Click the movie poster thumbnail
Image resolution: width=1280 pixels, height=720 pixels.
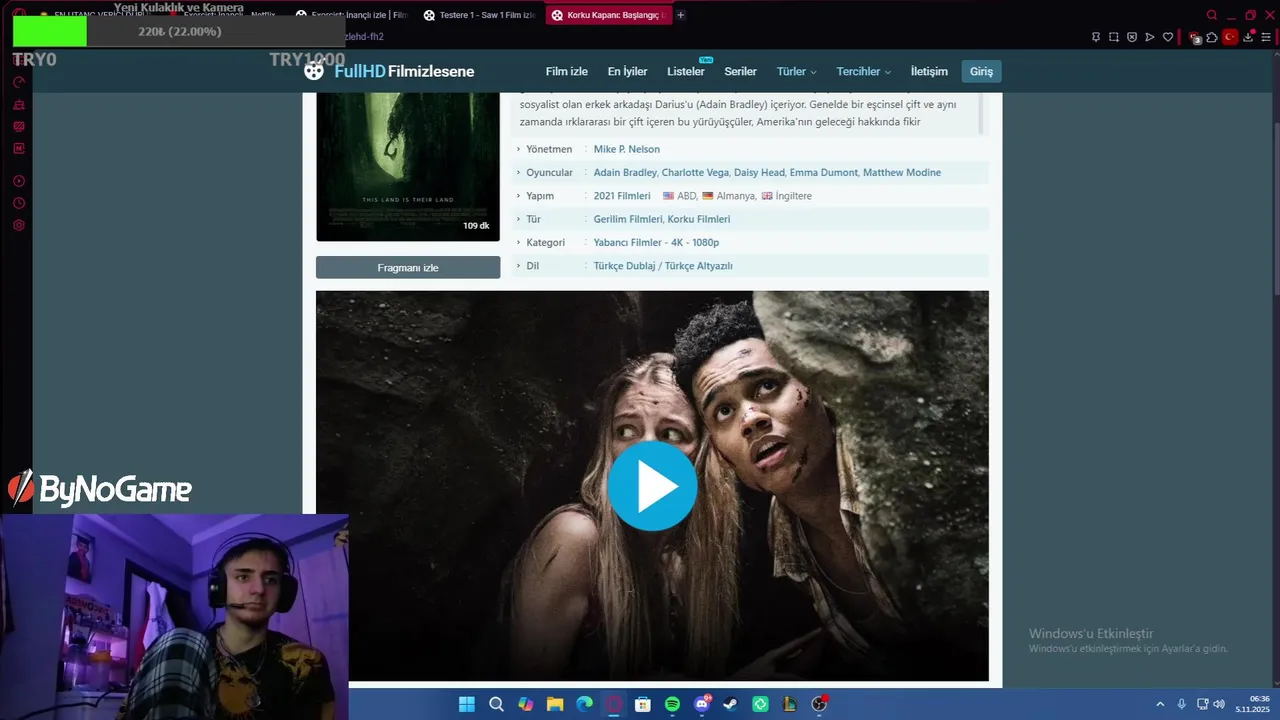[x=408, y=167]
